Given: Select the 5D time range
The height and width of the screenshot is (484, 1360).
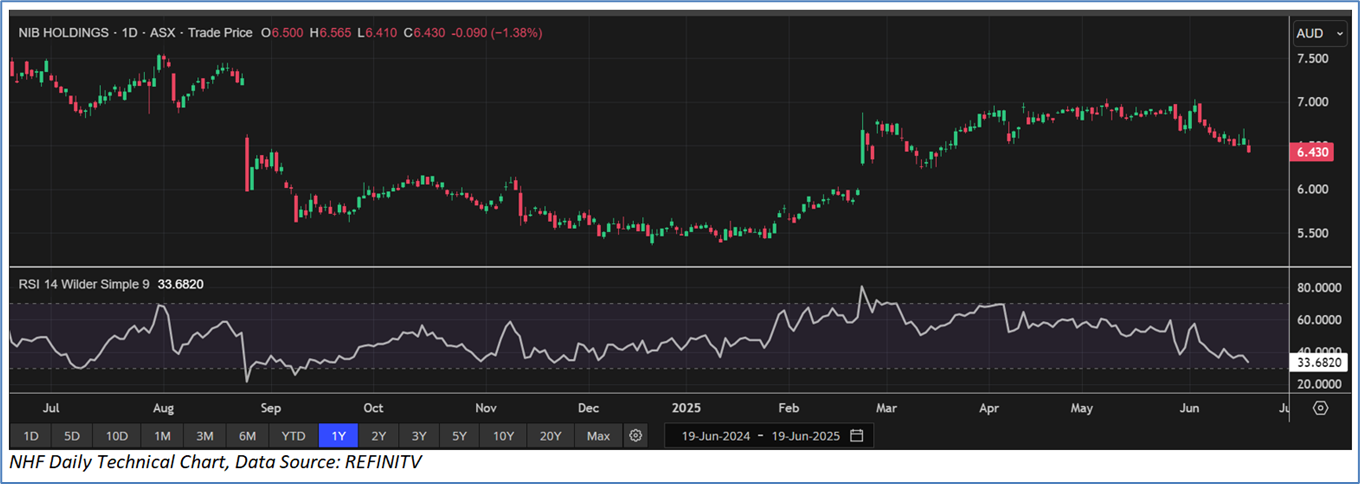Looking at the screenshot, I should click(72, 436).
